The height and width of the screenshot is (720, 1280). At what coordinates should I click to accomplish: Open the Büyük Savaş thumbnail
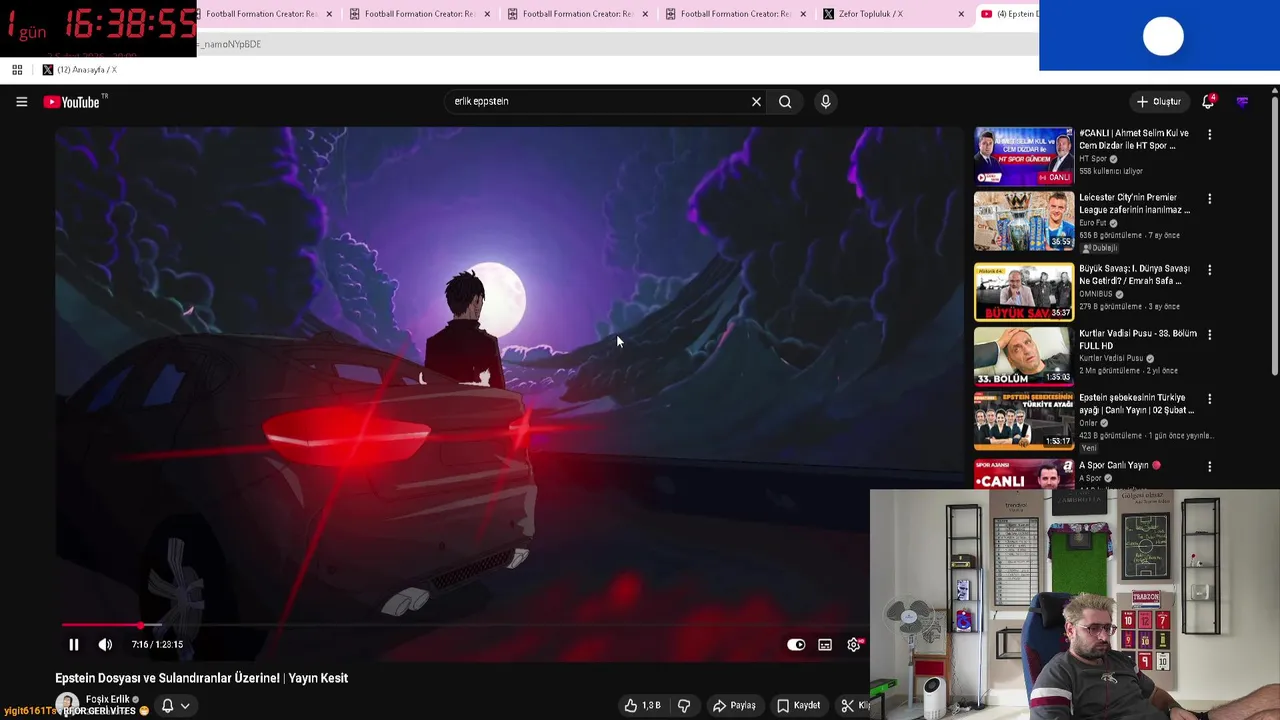[1024, 292]
